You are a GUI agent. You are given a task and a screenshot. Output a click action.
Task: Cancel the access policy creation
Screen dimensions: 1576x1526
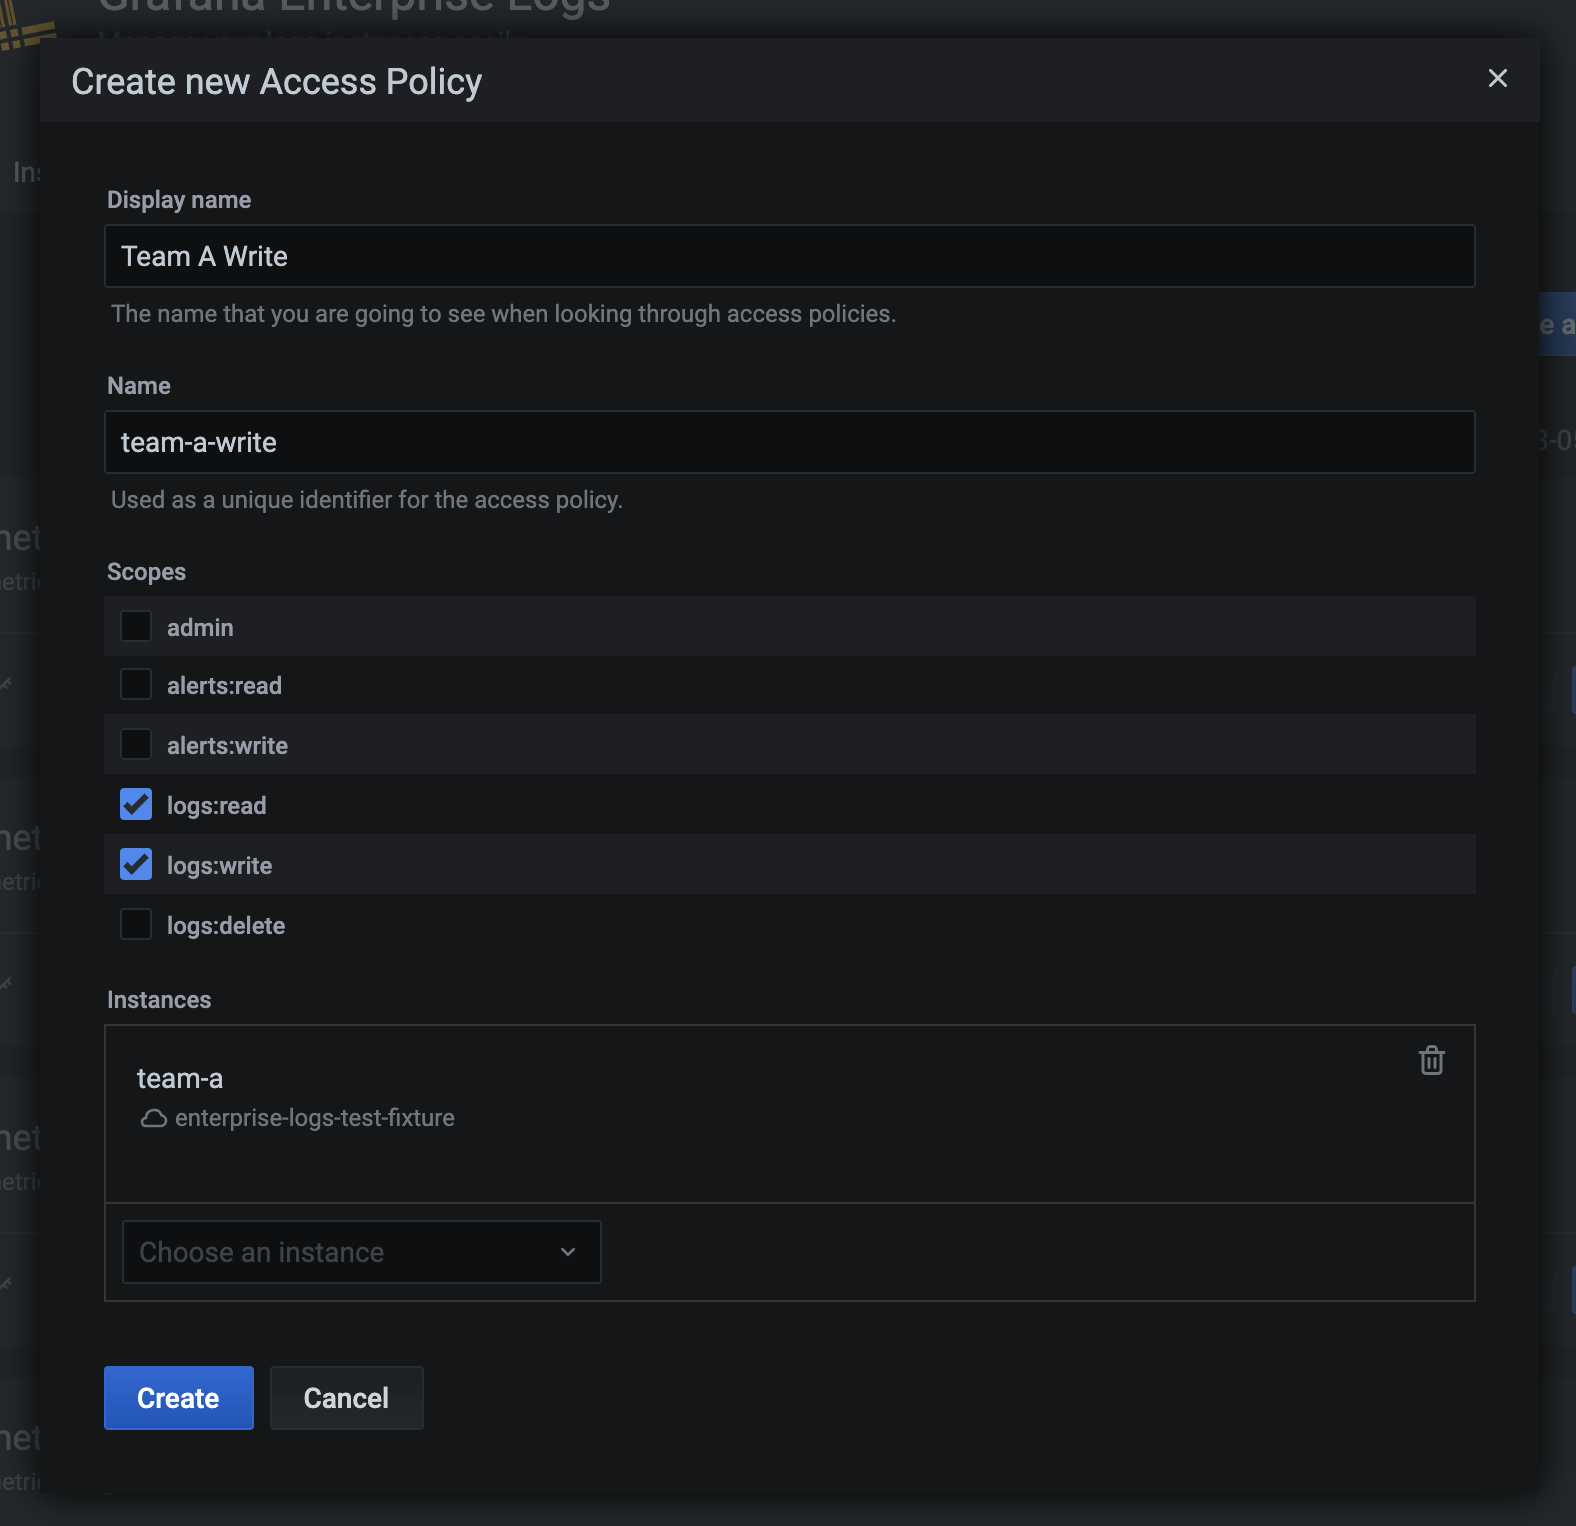346,1398
